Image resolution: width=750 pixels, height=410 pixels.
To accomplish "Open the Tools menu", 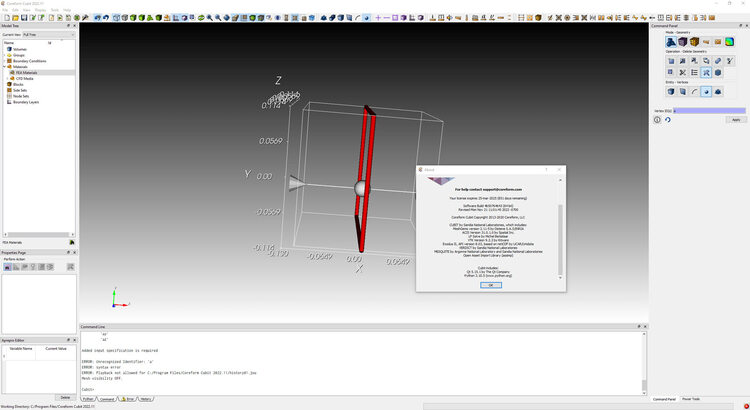I will (x=54, y=9).
